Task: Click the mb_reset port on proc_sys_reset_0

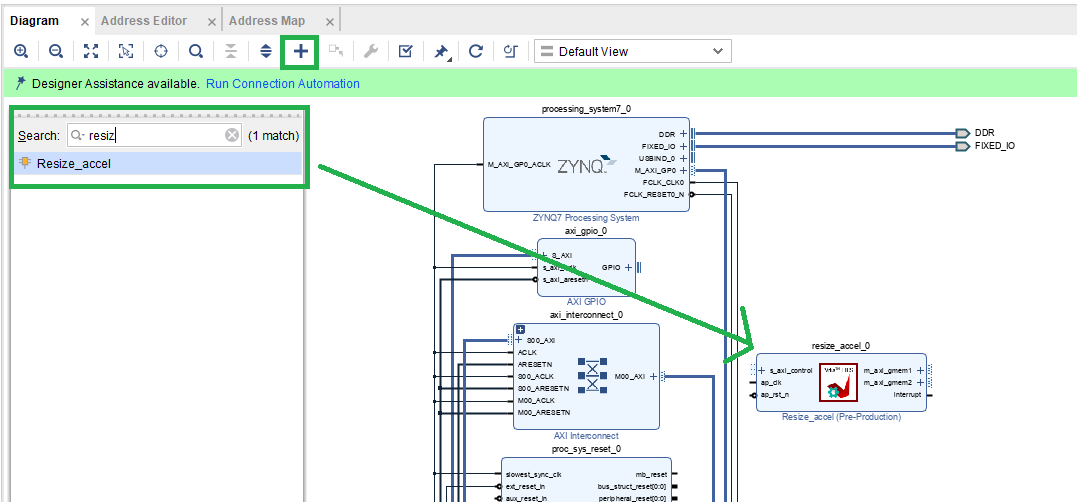Action: pos(653,474)
